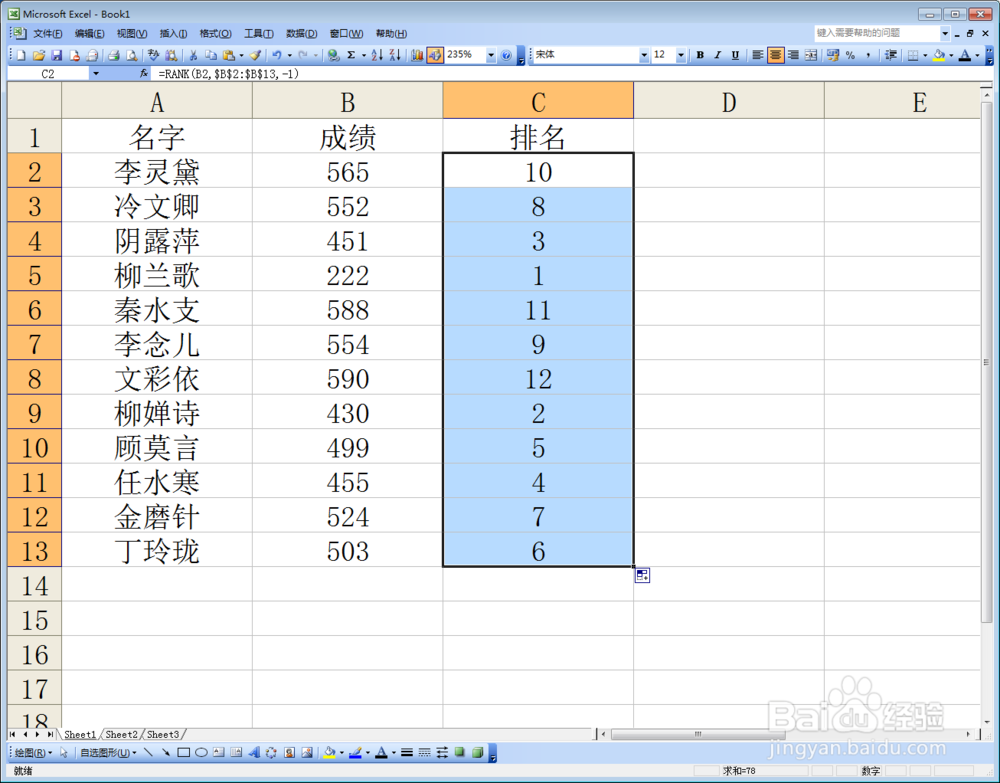
Task: Select column C header
Action: pyautogui.click(x=538, y=101)
